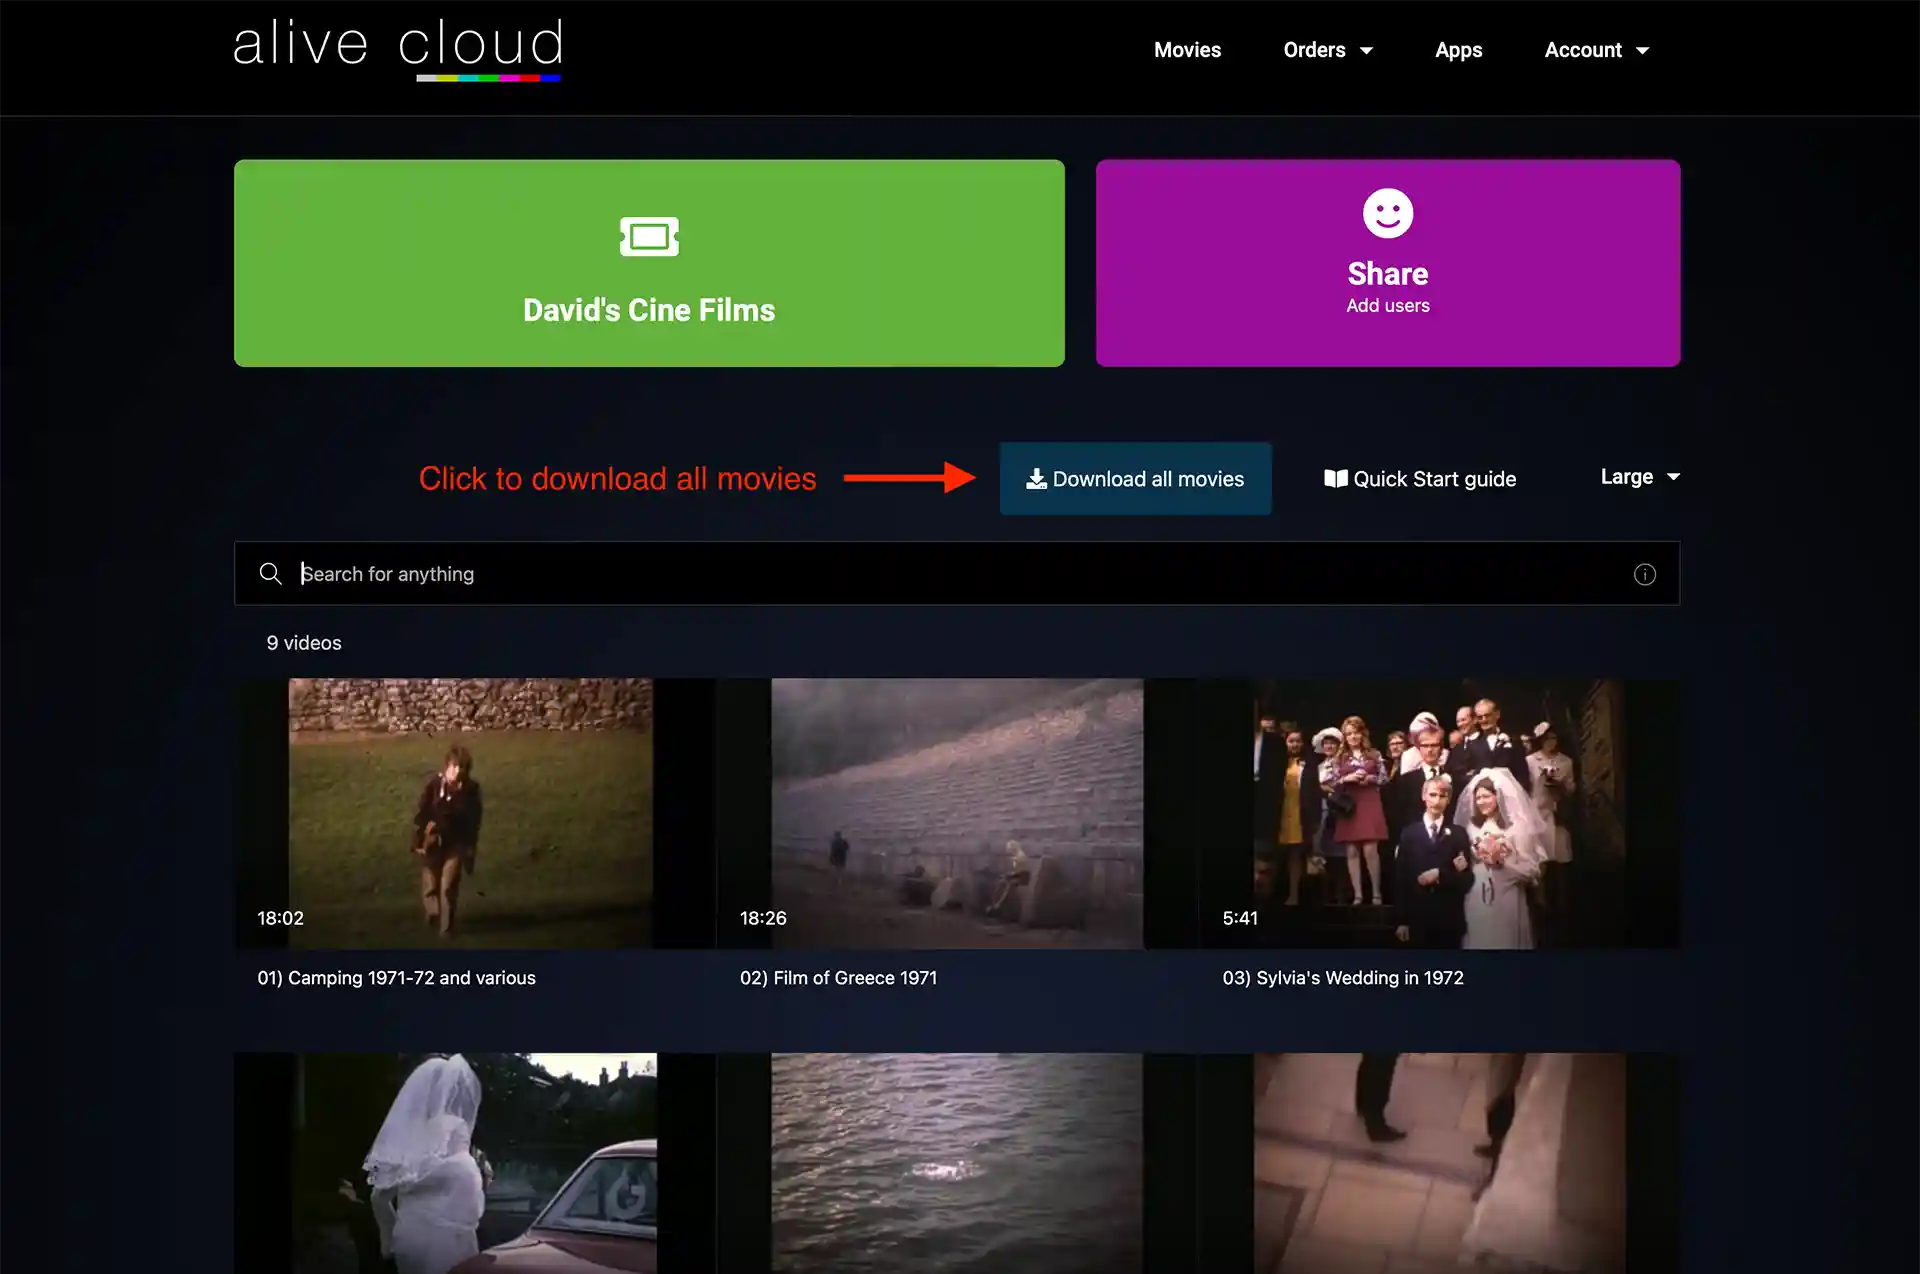Image resolution: width=1920 pixels, height=1274 pixels.
Task: Open Film of Greece 1971 thumbnail
Action: (957, 814)
